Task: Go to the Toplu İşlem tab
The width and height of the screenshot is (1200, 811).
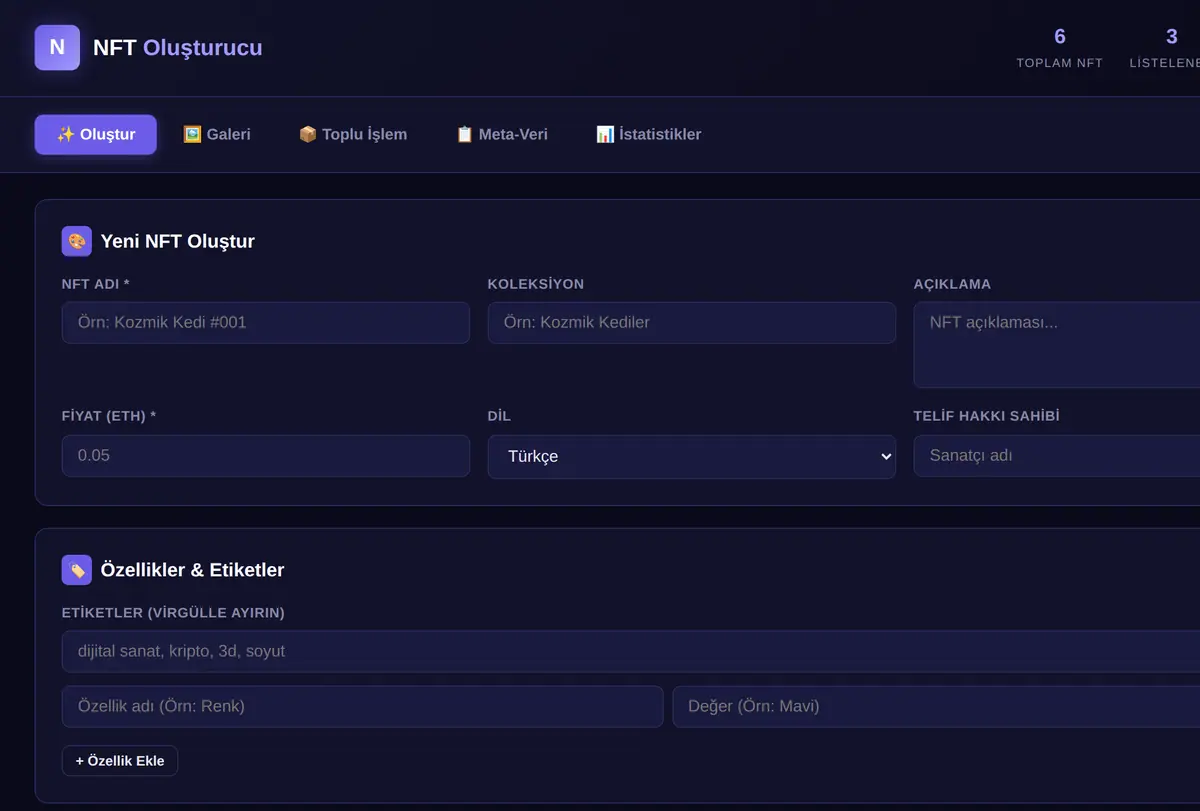Action: (x=353, y=135)
